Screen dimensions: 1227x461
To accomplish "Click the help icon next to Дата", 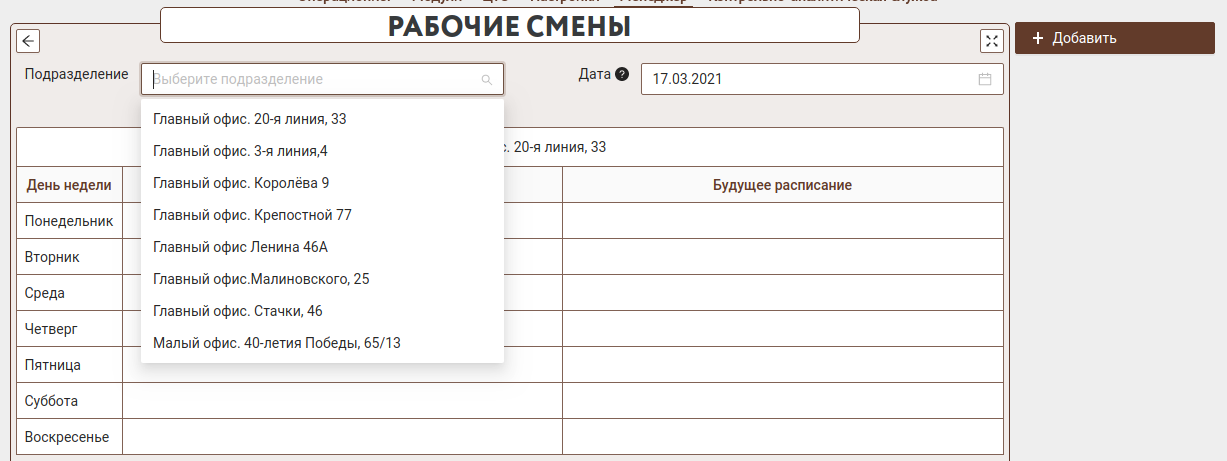I will coord(622,74).
